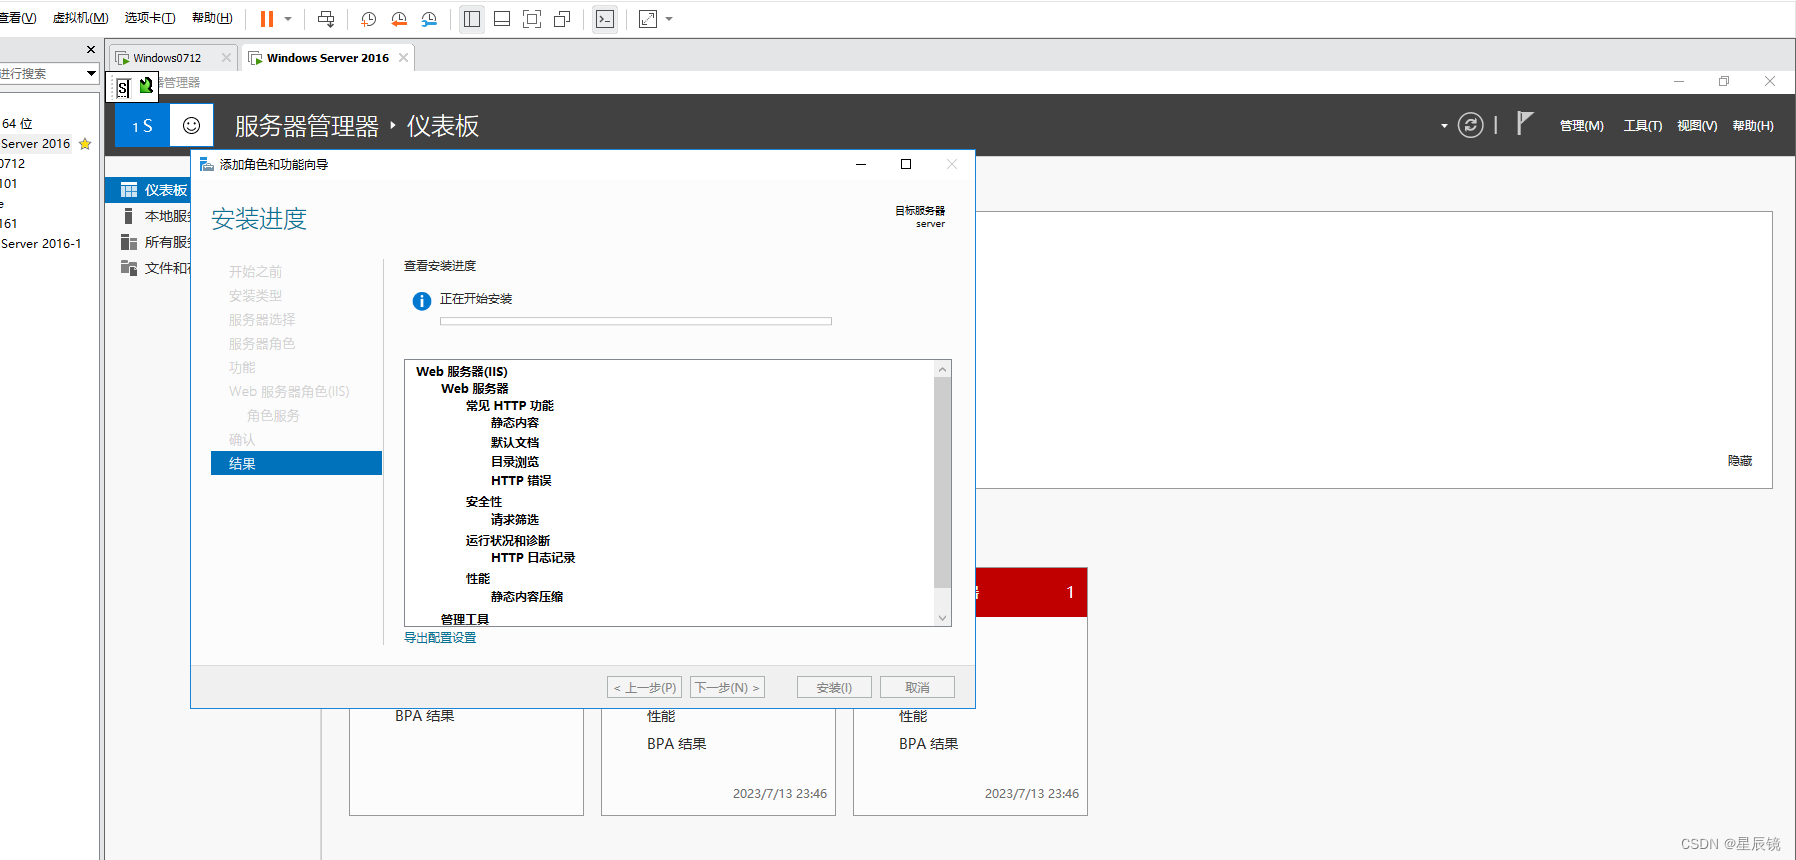Enter full screen mode icon

pyautogui.click(x=532, y=19)
